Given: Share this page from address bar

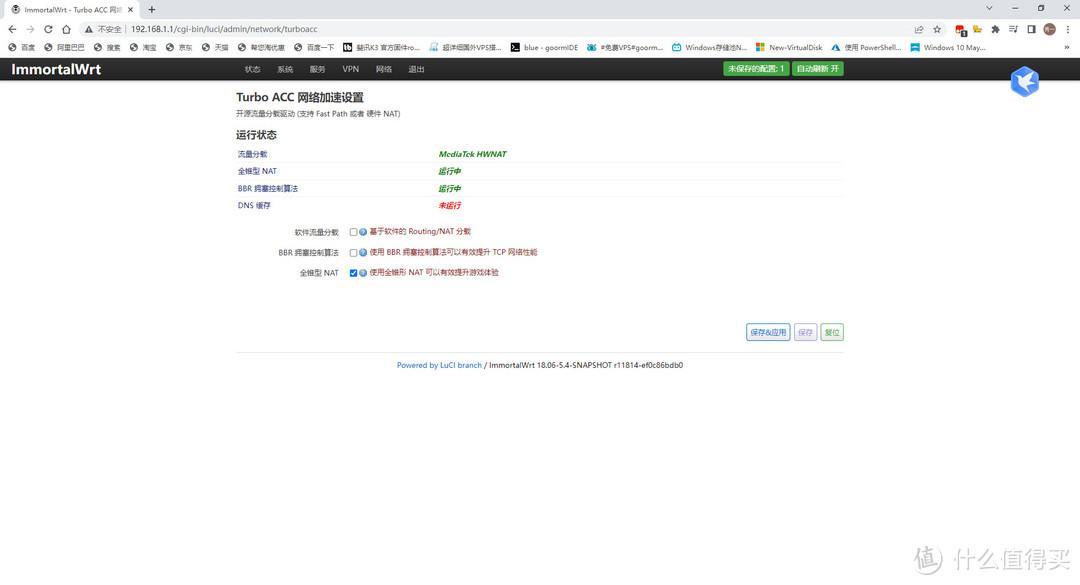Looking at the screenshot, I should pos(919,30).
